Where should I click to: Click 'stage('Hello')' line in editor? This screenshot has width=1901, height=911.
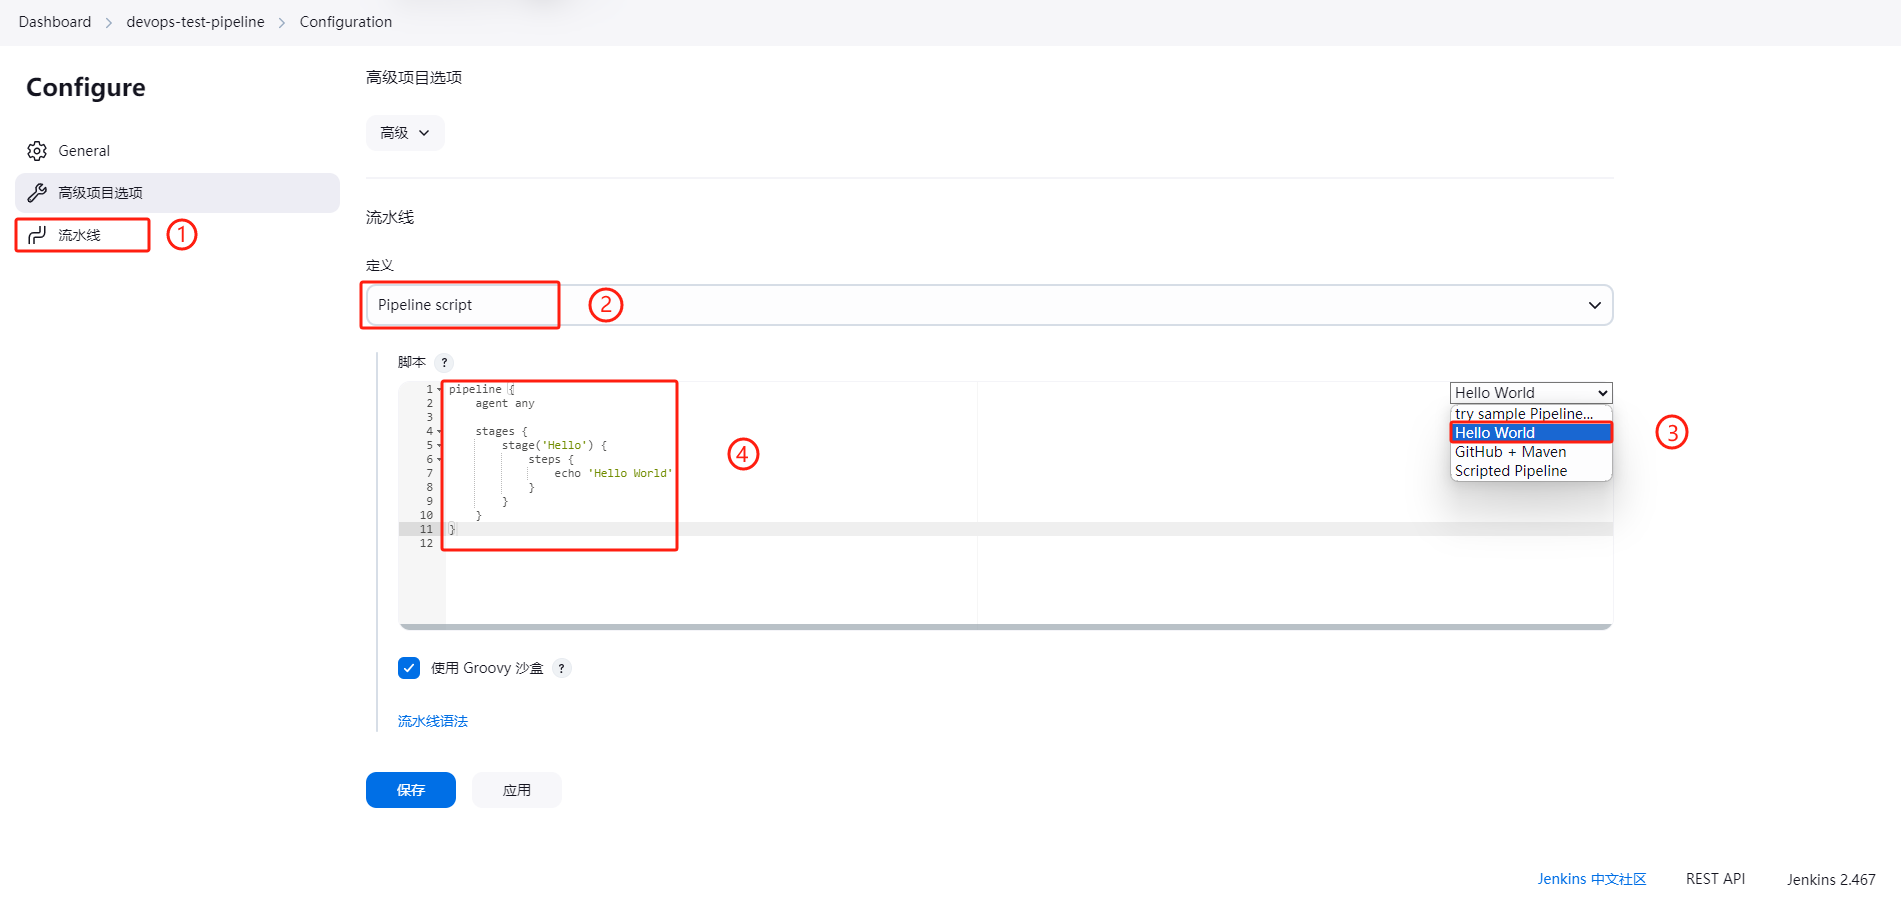click(554, 446)
